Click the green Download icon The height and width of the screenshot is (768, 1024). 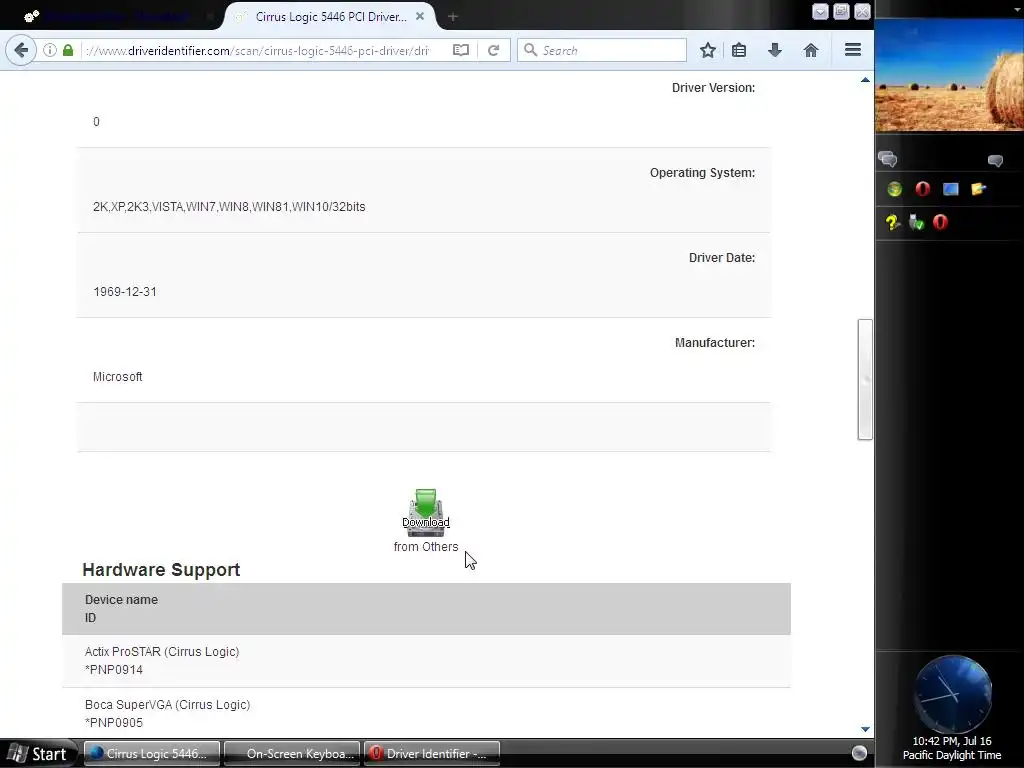pyautogui.click(x=426, y=513)
